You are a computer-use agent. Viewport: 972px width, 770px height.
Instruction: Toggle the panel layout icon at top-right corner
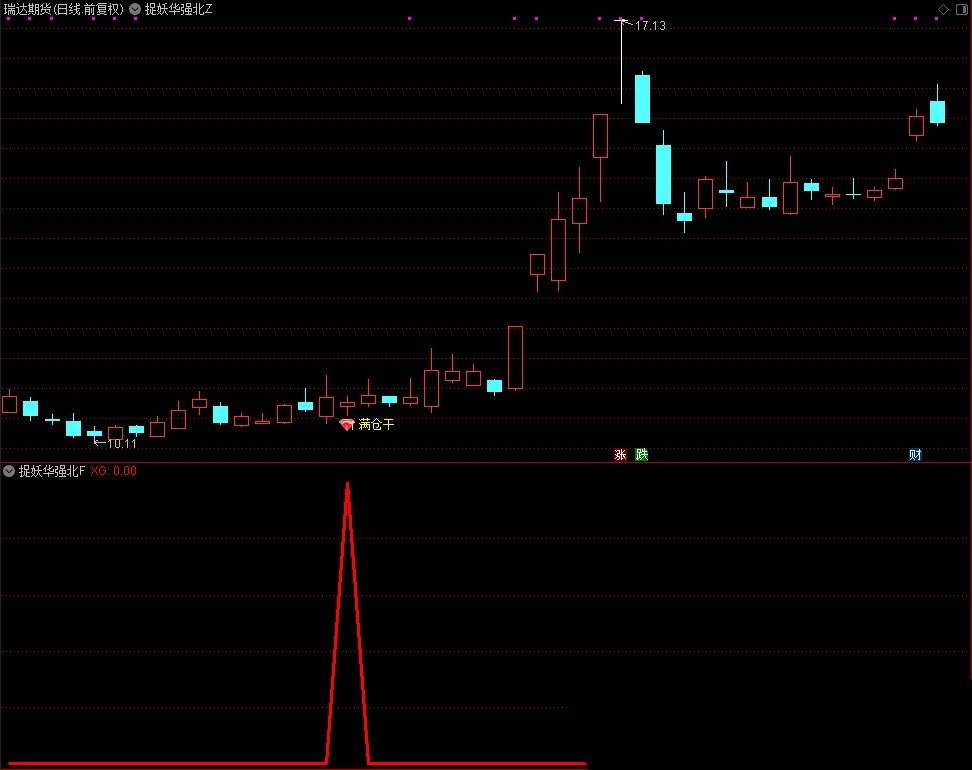tap(960, 8)
